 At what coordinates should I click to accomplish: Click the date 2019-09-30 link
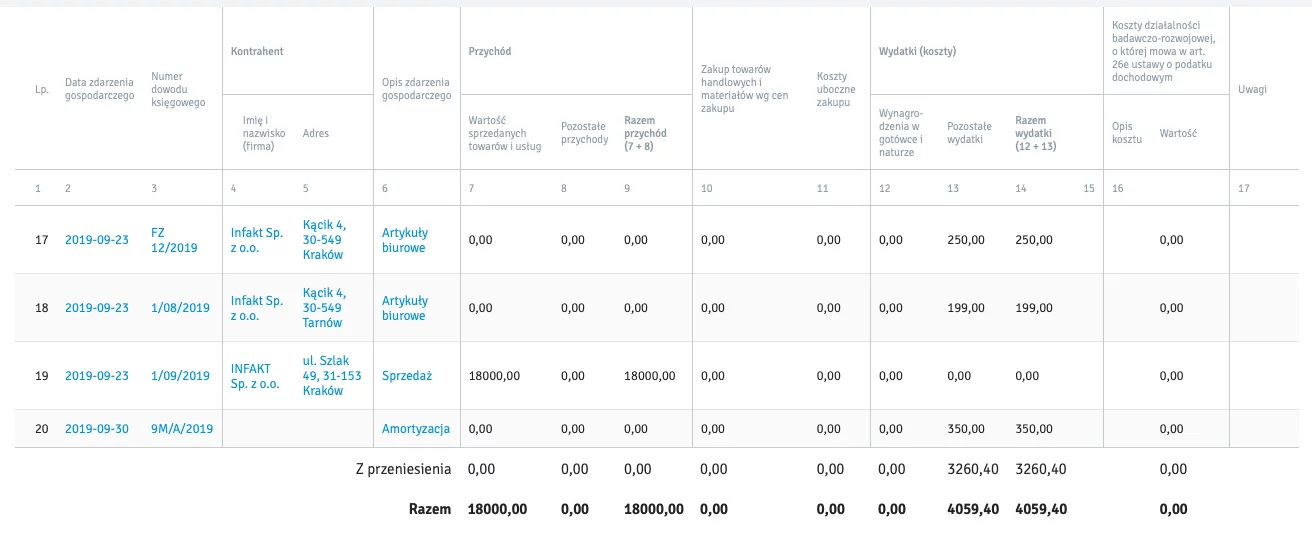tap(97, 429)
